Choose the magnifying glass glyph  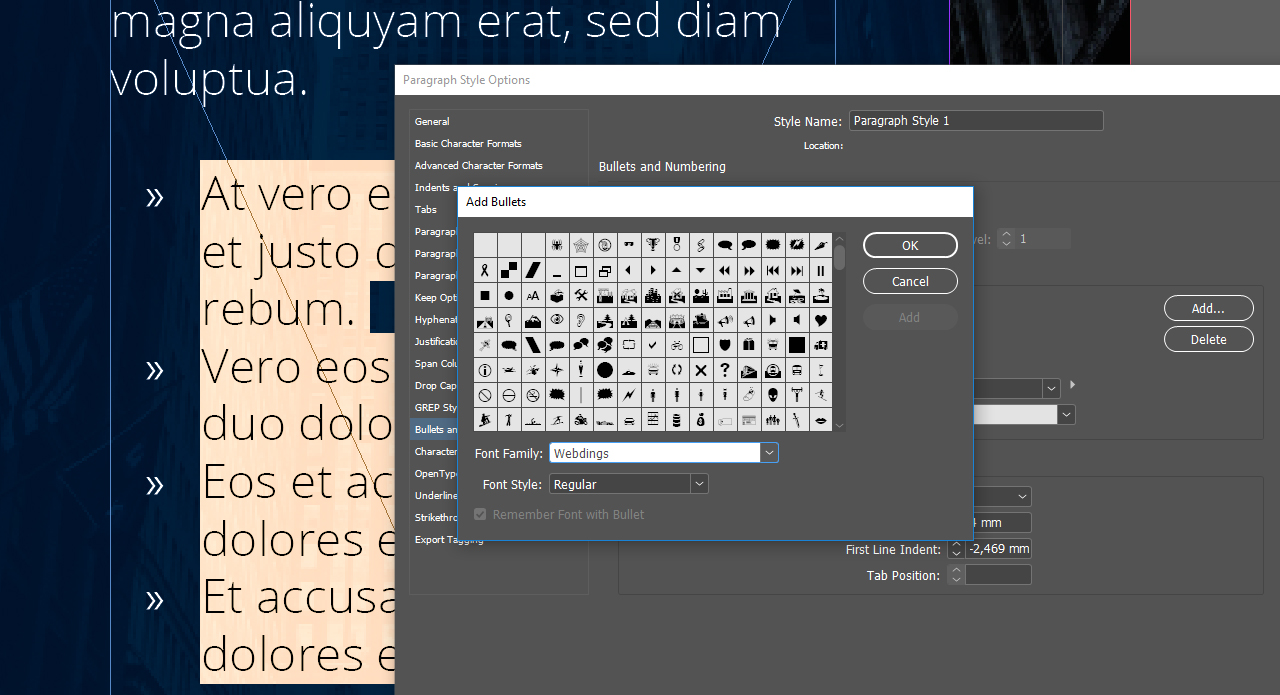coord(509,320)
